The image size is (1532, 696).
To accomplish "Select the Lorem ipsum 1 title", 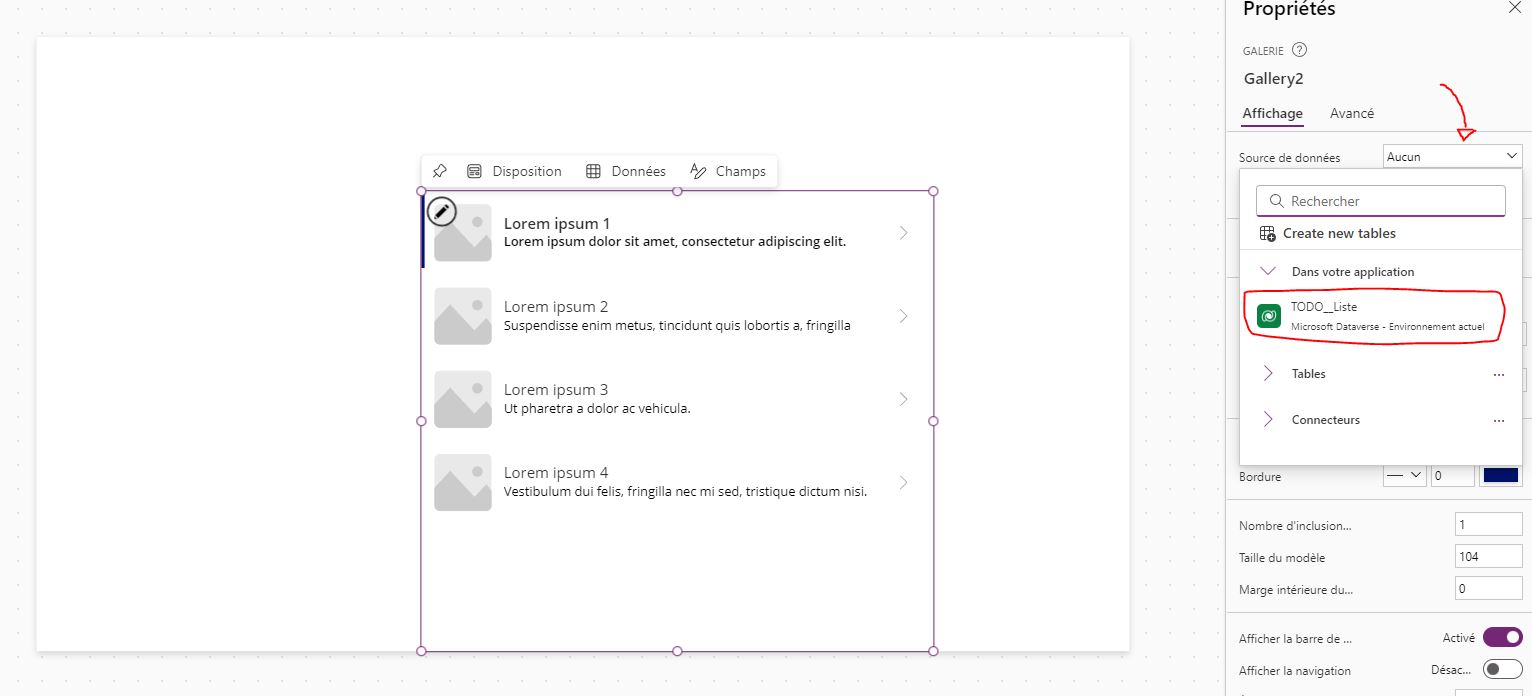I will [557, 223].
